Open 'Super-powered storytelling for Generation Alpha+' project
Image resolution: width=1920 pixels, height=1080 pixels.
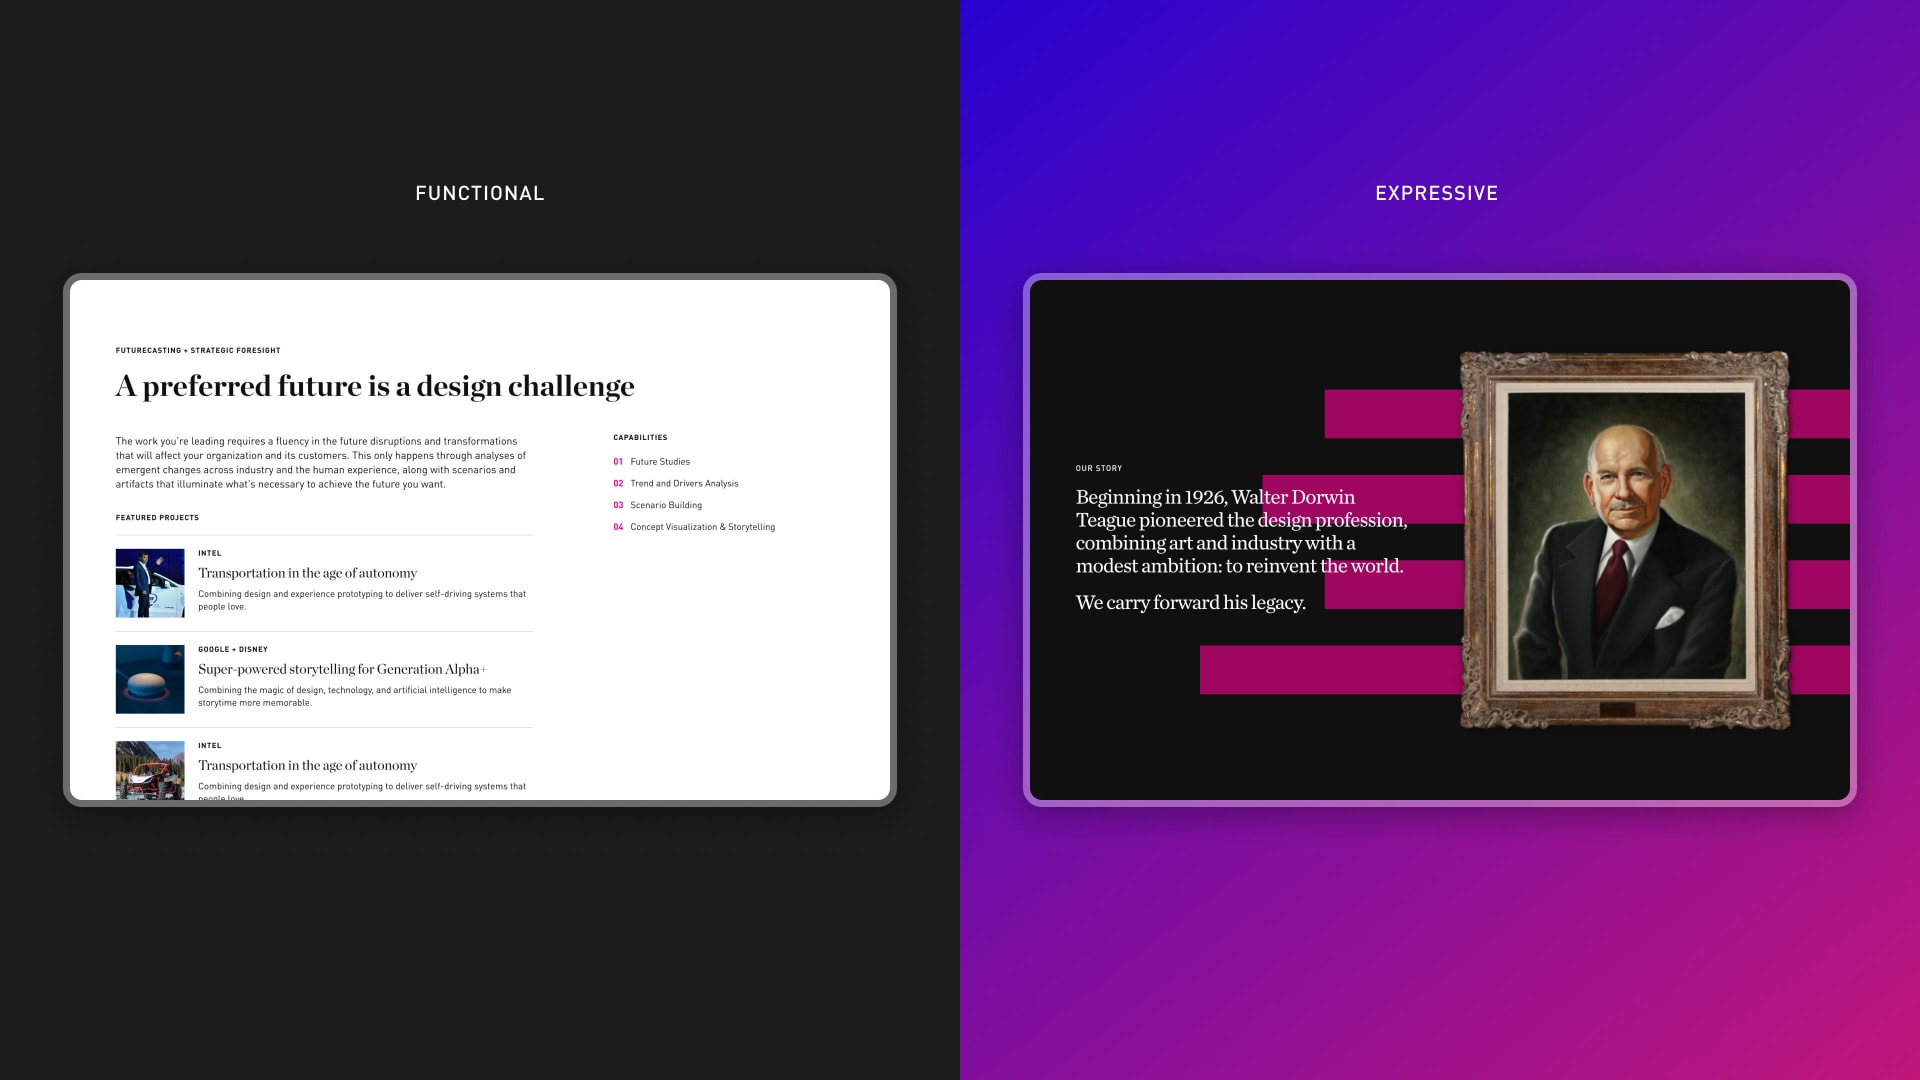point(342,669)
